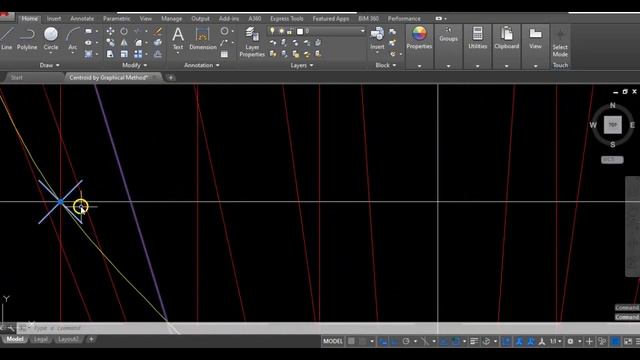The height and width of the screenshot is (360, 640).
Task: Click the Dimension tool
Action: pos(203,39)
